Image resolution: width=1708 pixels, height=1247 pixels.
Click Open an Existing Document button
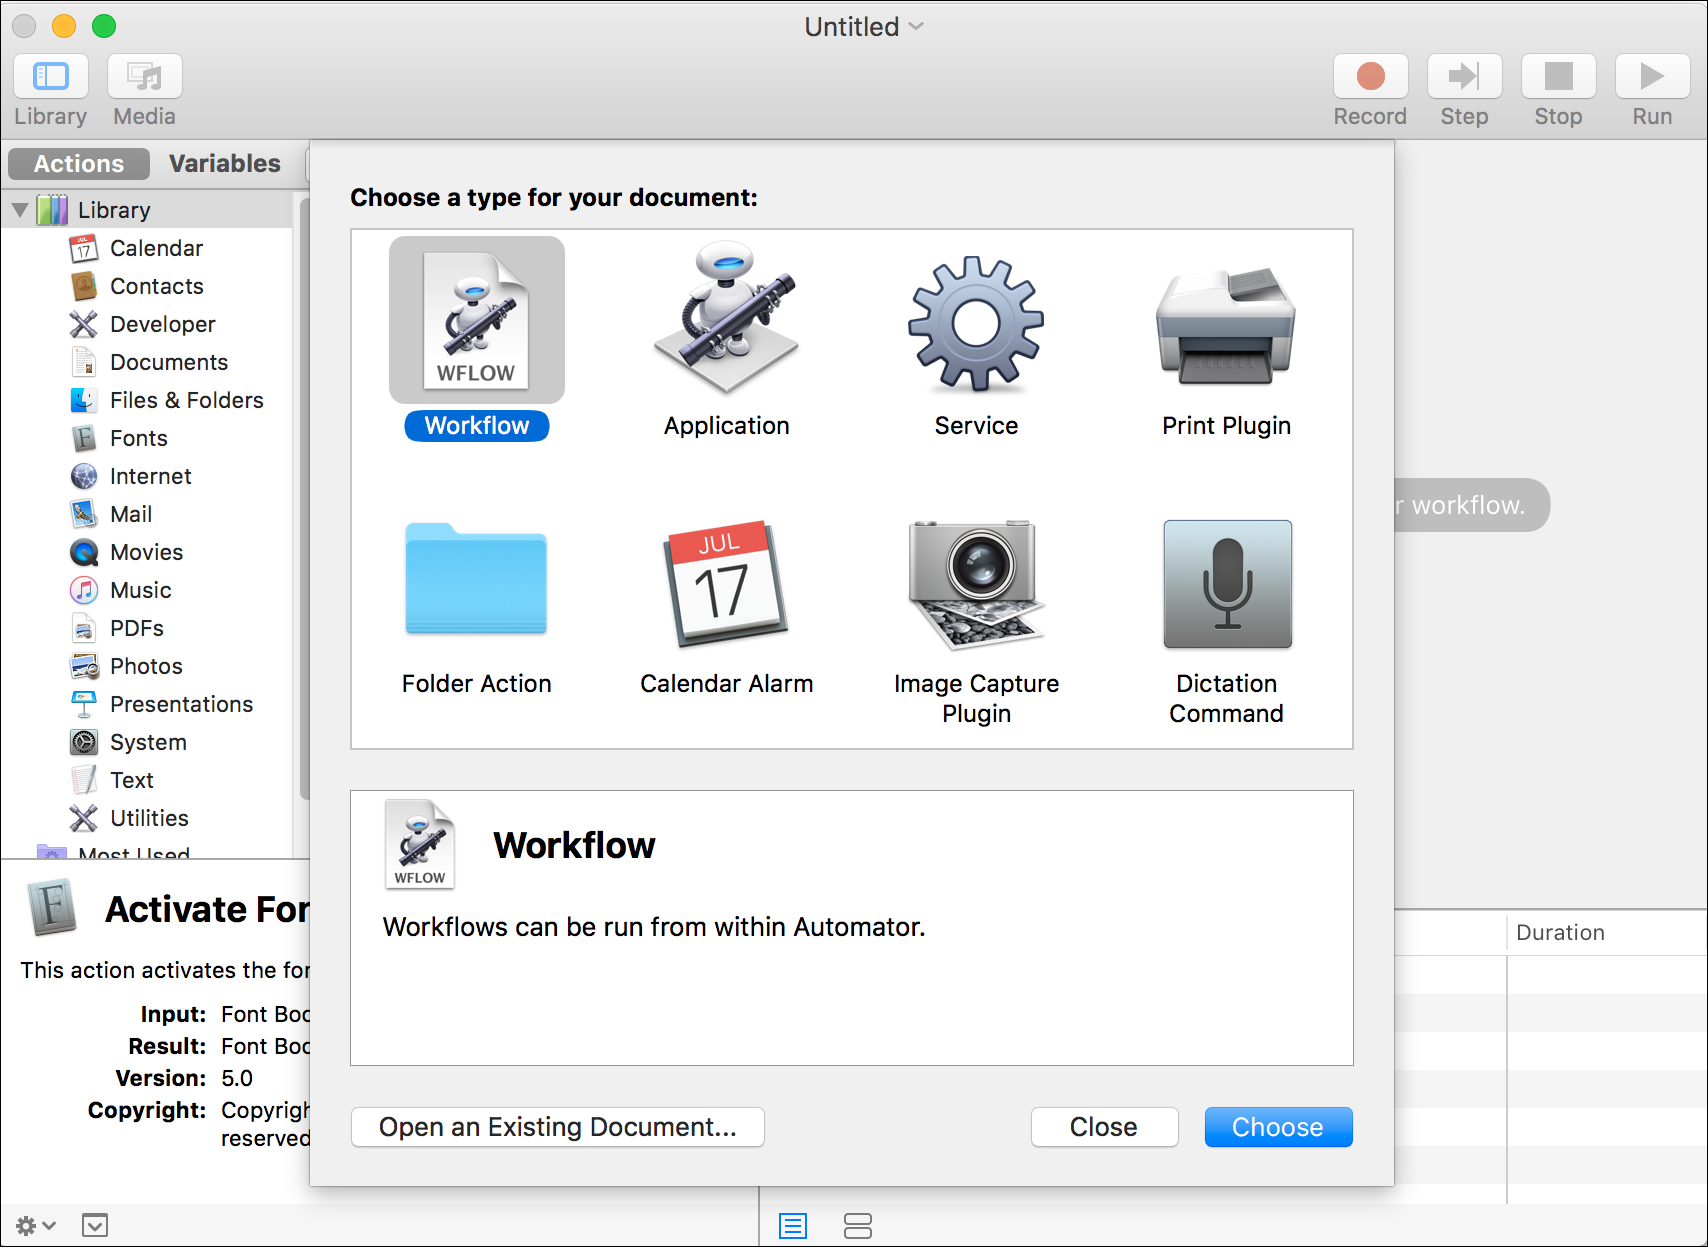point(558,1127)
